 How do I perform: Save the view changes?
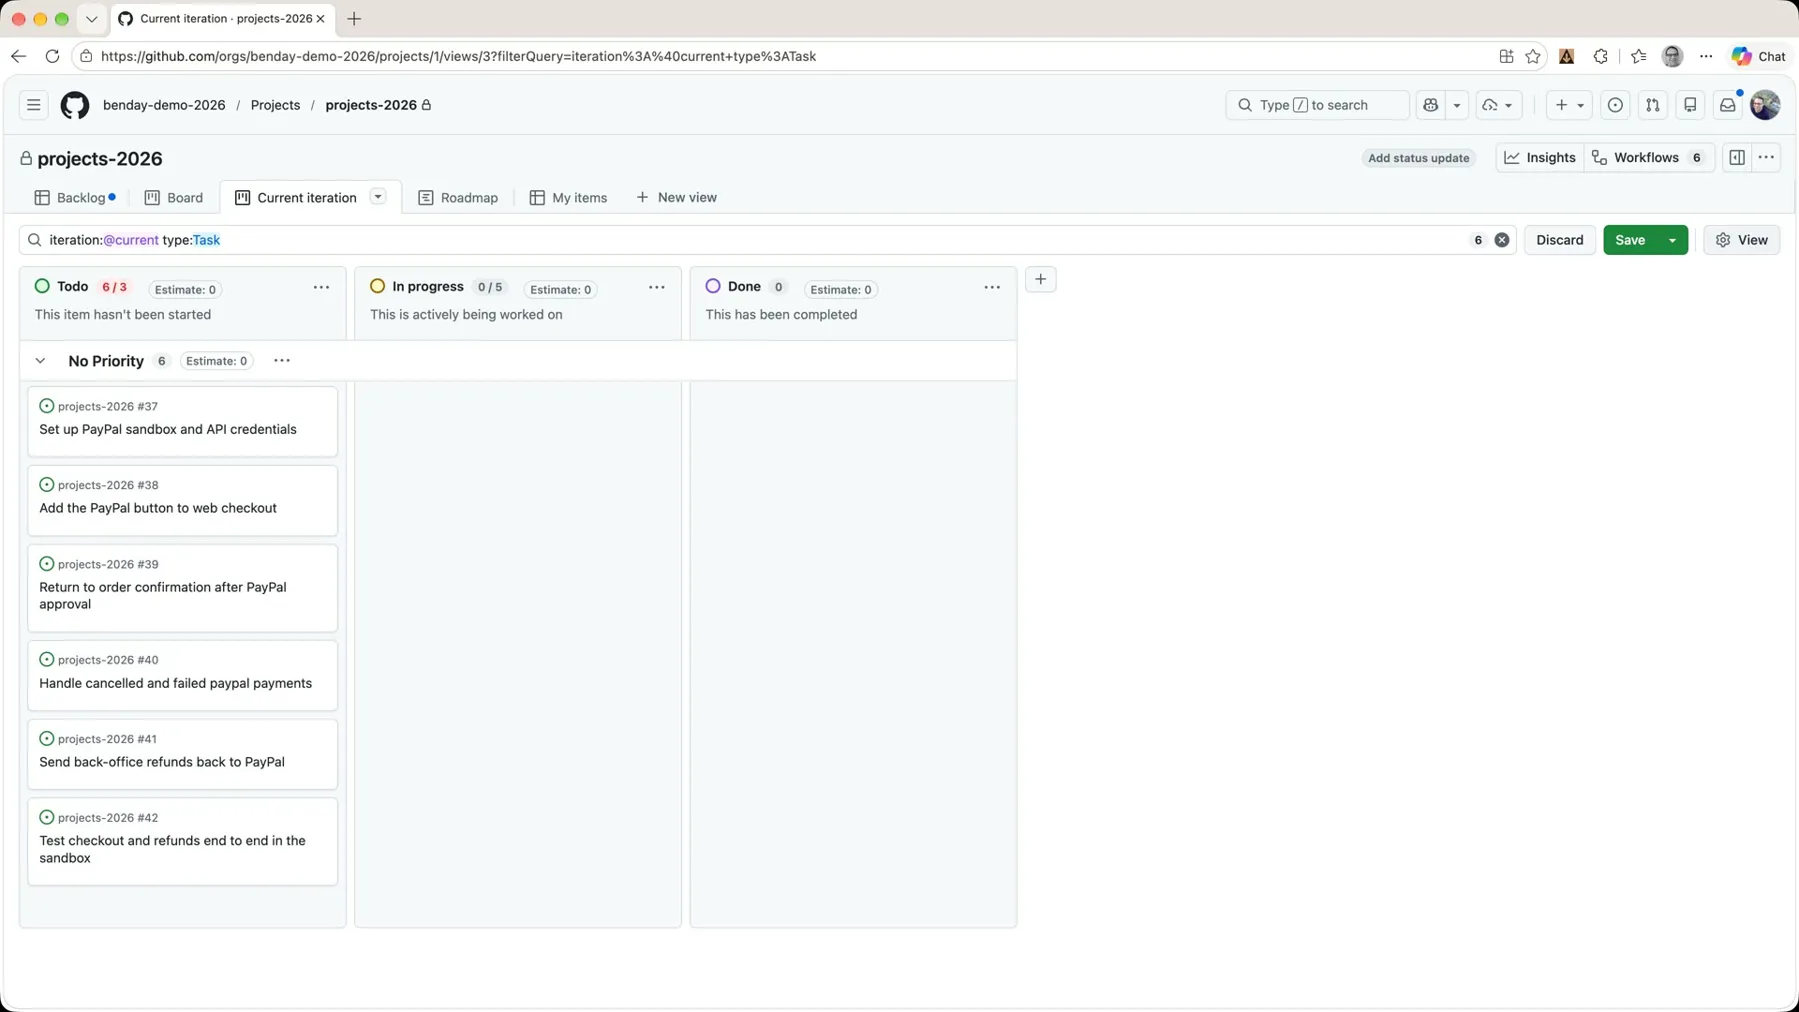point(1630,240)
